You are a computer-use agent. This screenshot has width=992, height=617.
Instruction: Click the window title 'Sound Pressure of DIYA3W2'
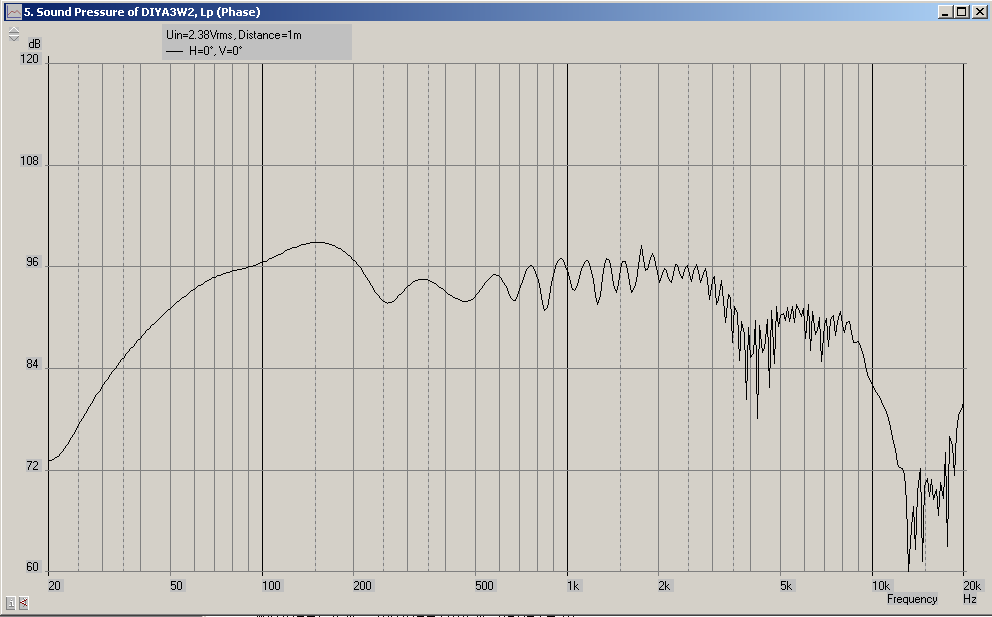point(116,12)
